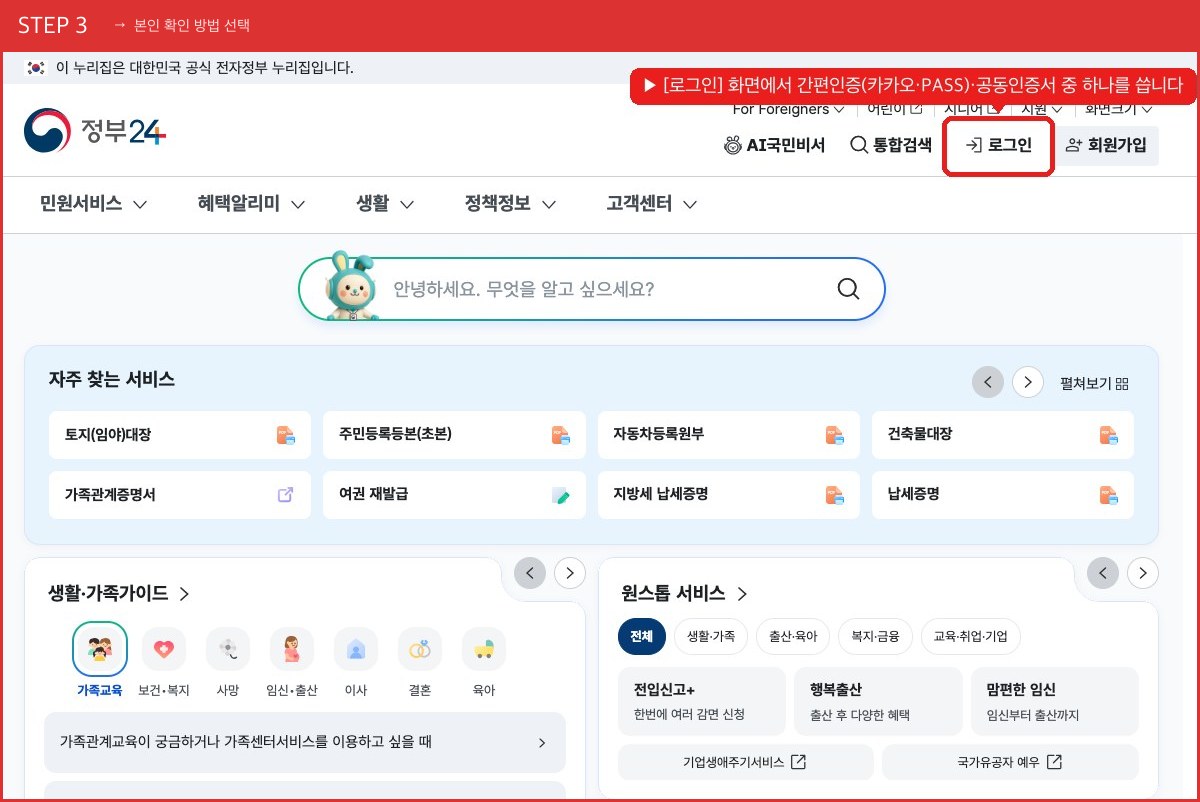
Task: Expand the 생활 menu
Action: pos(385,204)
